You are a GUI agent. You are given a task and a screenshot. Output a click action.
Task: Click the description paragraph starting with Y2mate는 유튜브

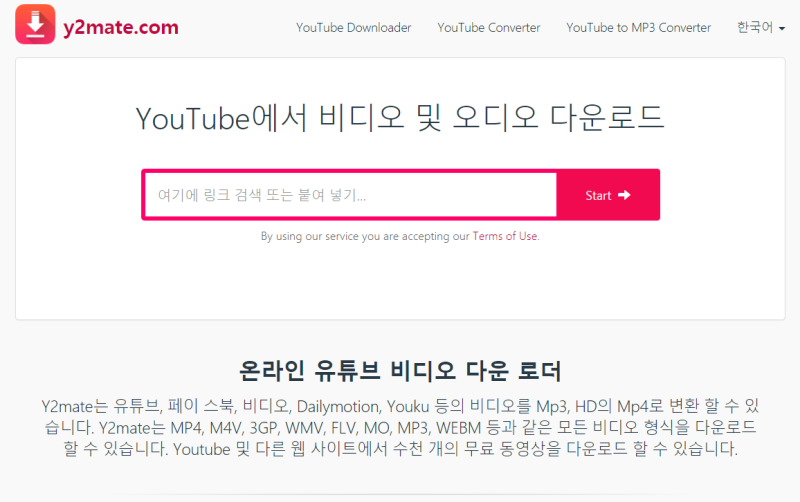[x=400, y=428]
